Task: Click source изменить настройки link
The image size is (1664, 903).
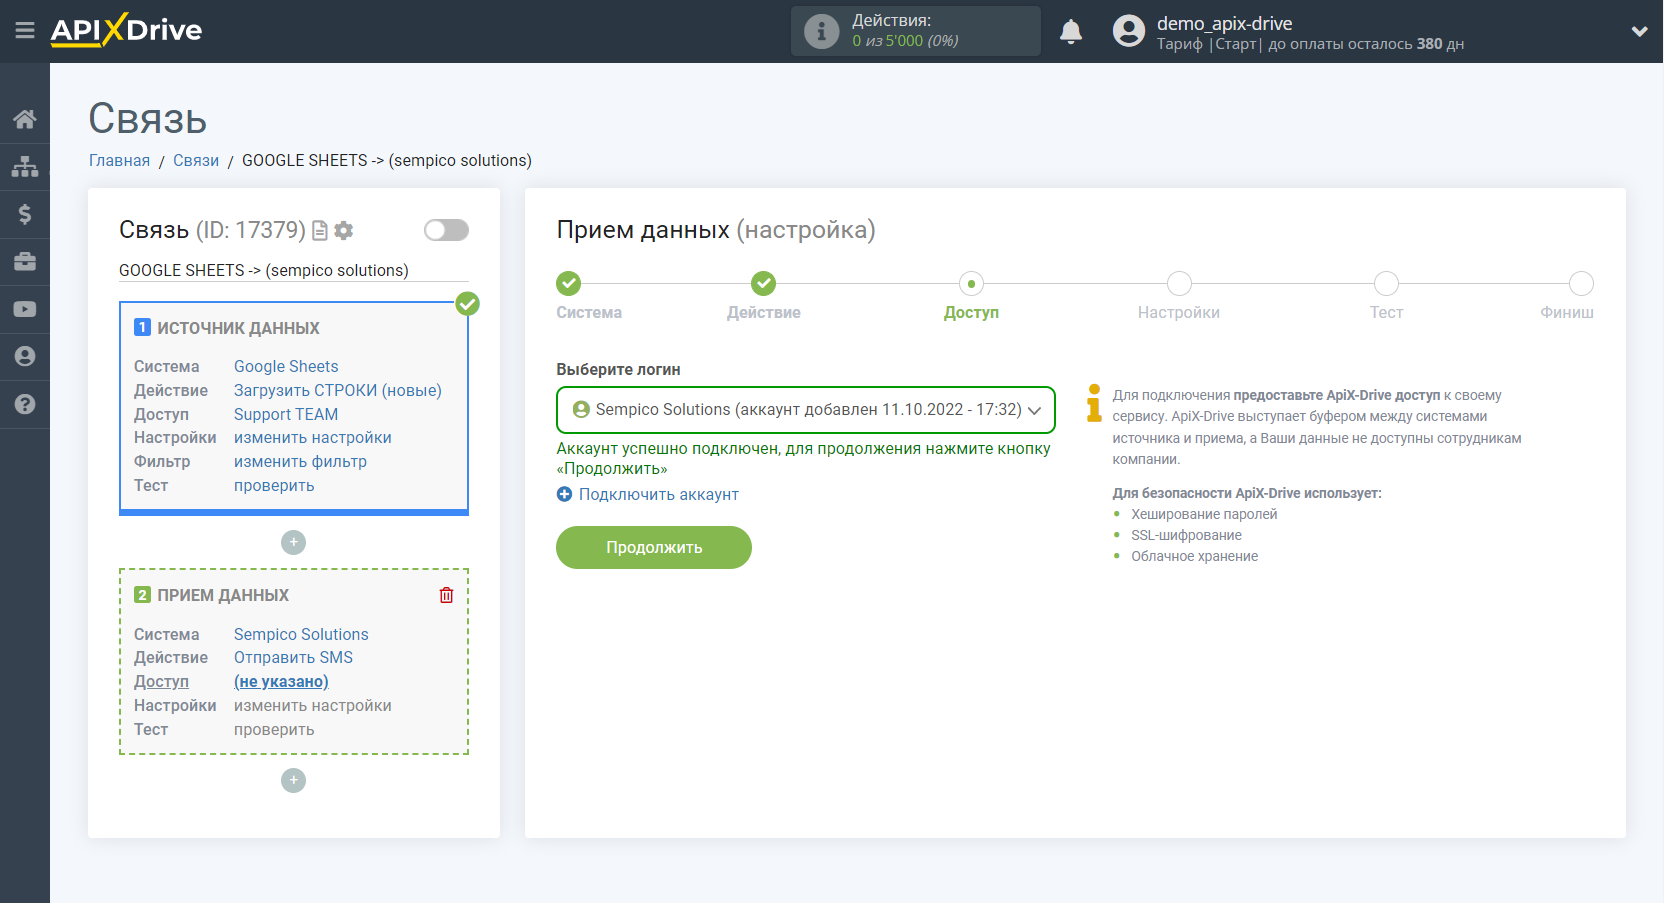Action: coord(313,438)
